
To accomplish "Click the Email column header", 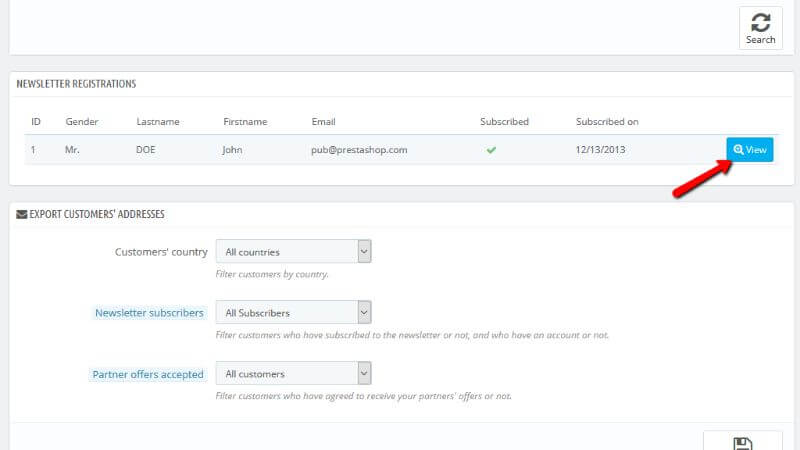I will (323, 121).
